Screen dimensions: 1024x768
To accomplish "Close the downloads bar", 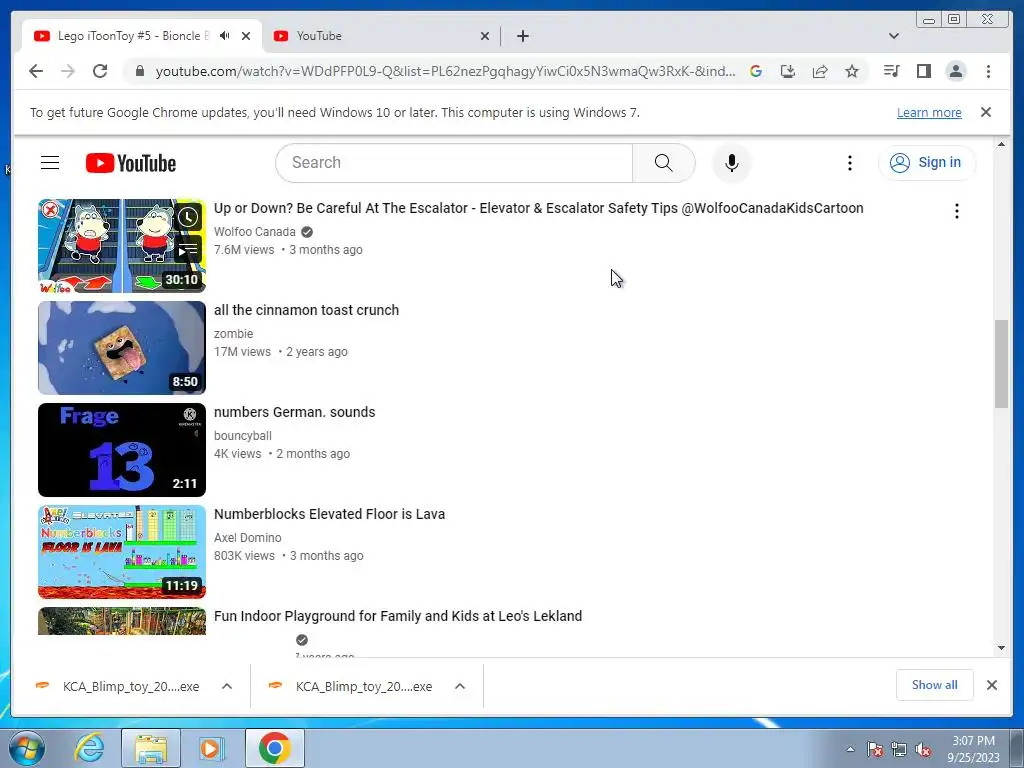I will (991, 685).
